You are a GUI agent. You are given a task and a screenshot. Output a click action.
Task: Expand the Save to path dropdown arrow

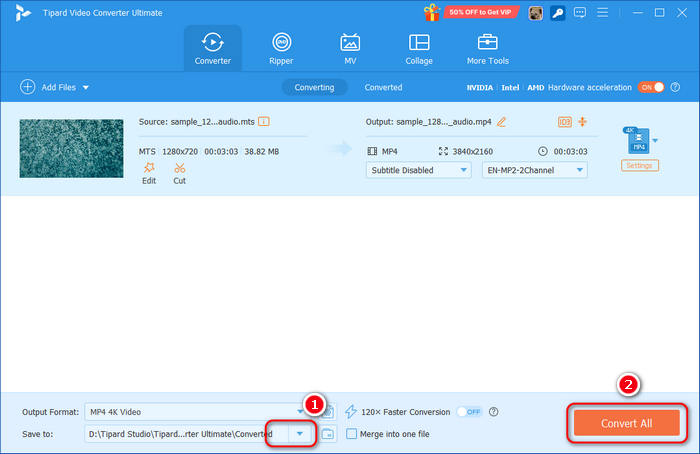299,433
